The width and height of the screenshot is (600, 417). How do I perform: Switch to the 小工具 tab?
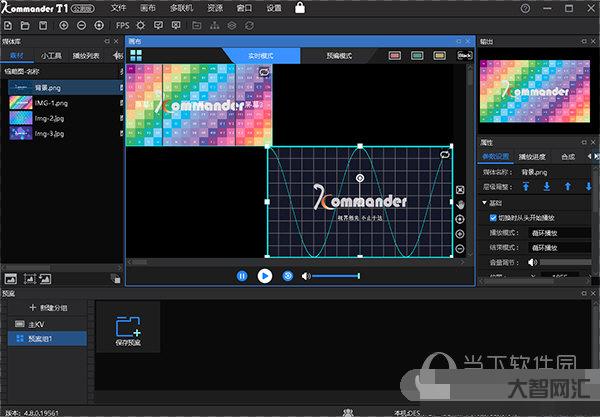51,56
